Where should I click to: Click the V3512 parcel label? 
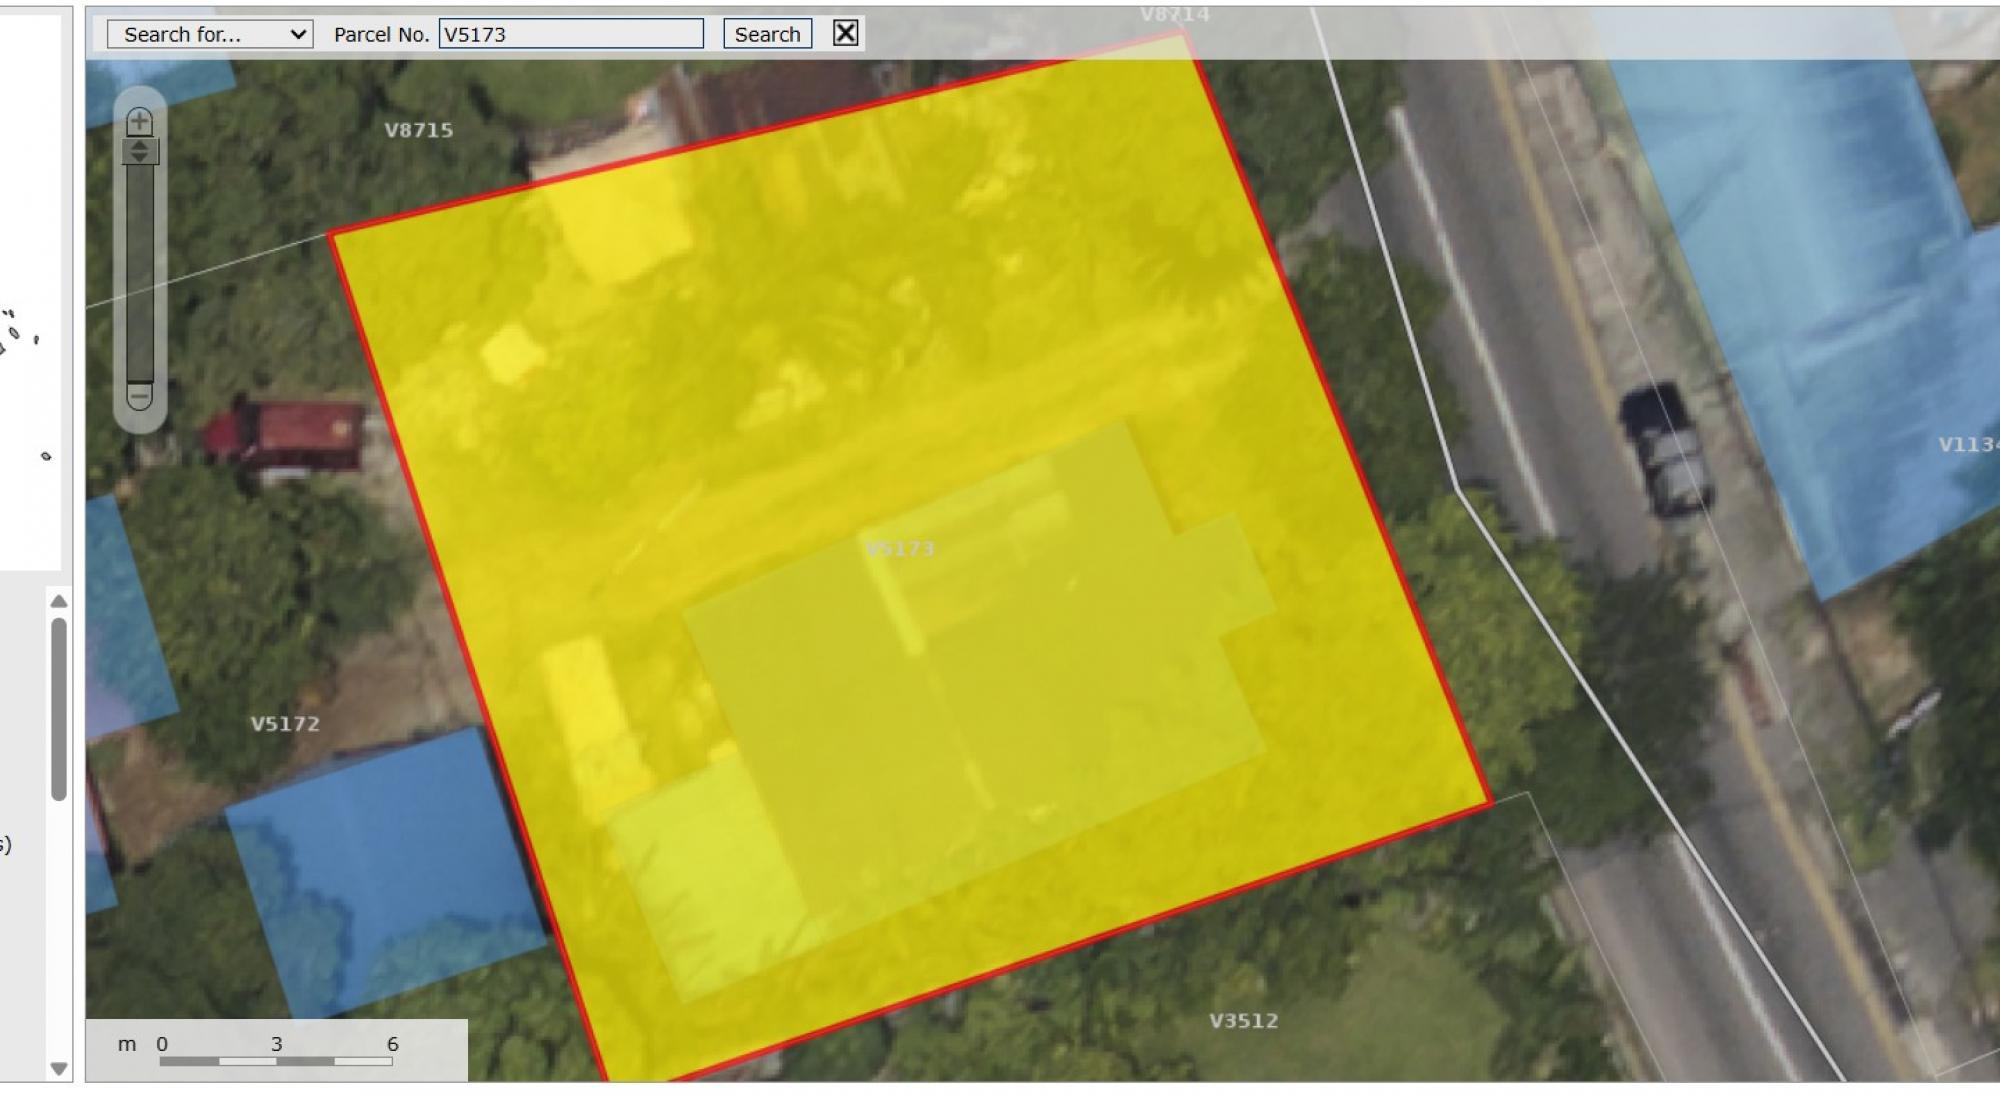[x=1243, y=1021]
